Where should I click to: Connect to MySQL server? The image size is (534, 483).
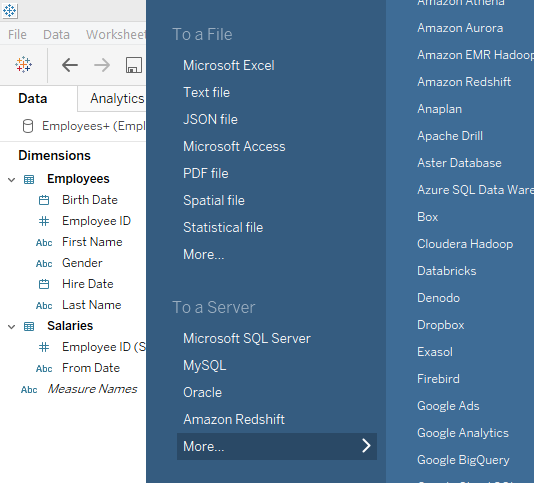(x=205, y=365)
